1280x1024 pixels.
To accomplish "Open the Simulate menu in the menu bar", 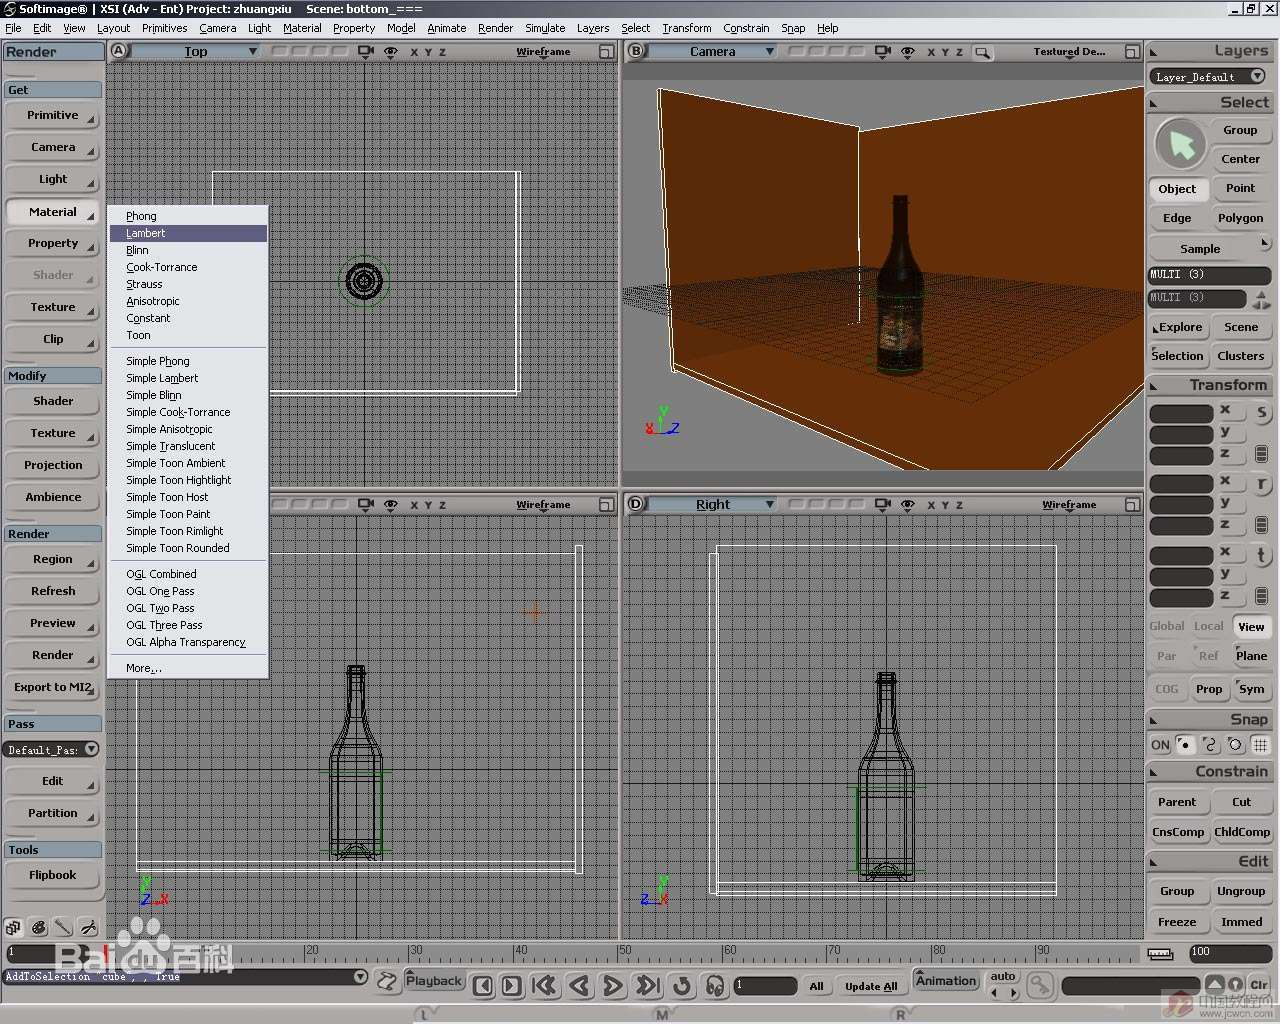I will tap(545, 28).
